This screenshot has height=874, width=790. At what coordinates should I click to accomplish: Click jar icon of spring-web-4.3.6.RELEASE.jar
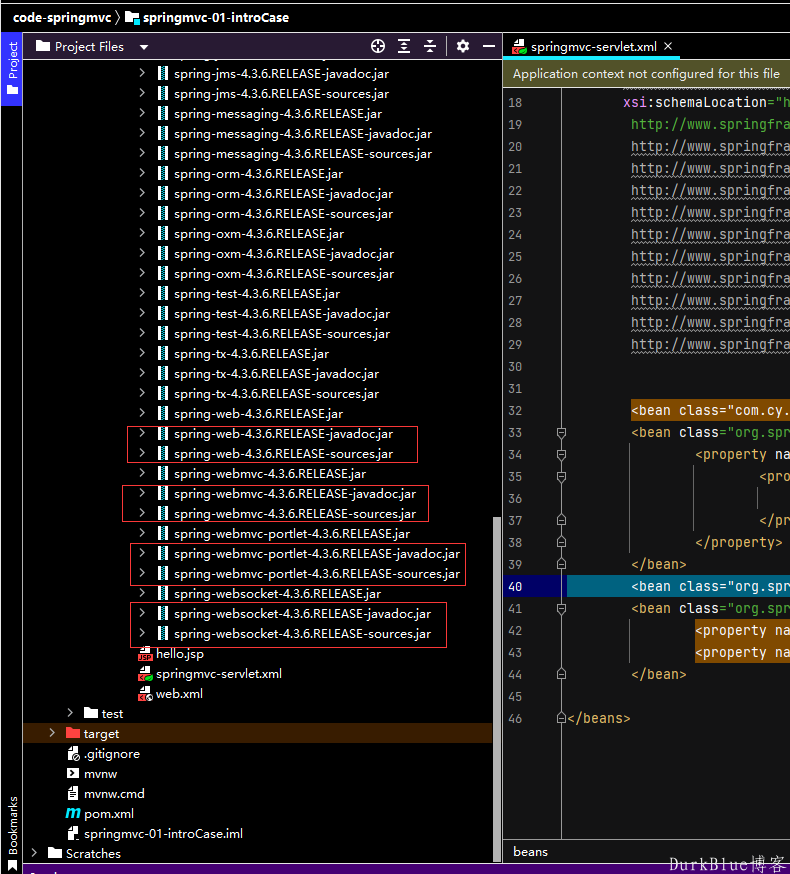tap(163, 413)
